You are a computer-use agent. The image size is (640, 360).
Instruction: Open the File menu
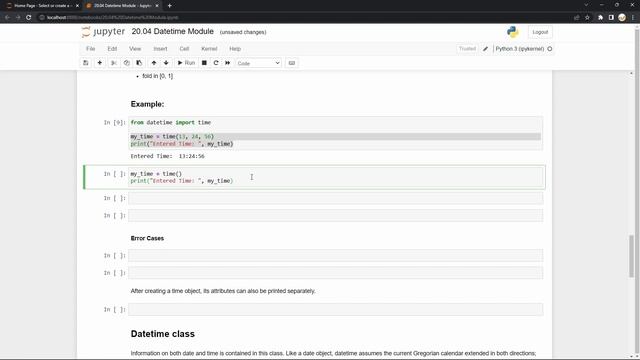pyautogui.click(x=91, y=49)
